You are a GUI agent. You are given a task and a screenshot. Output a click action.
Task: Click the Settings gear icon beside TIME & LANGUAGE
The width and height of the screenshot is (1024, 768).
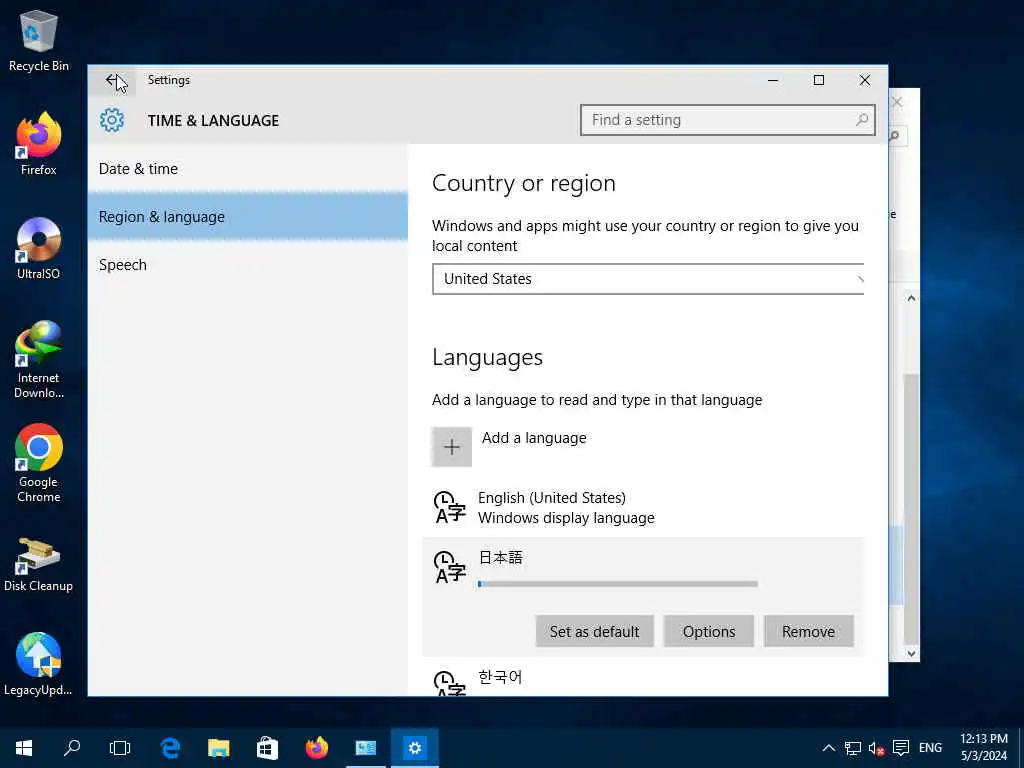[x=112, y=120]
